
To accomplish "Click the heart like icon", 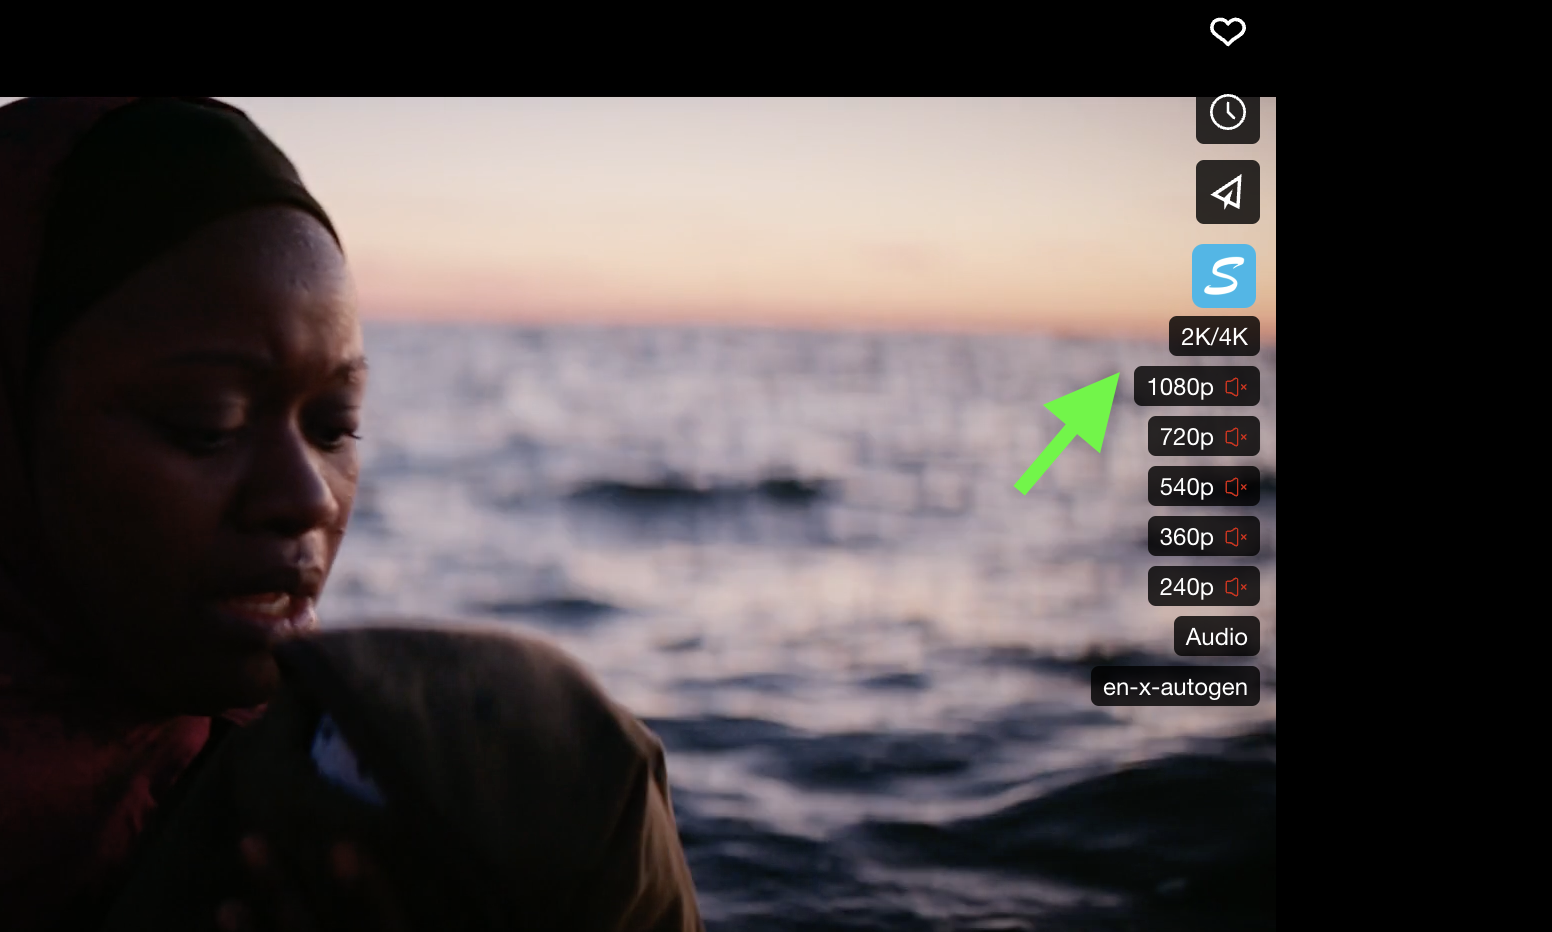I will (x=1228, y=32).
